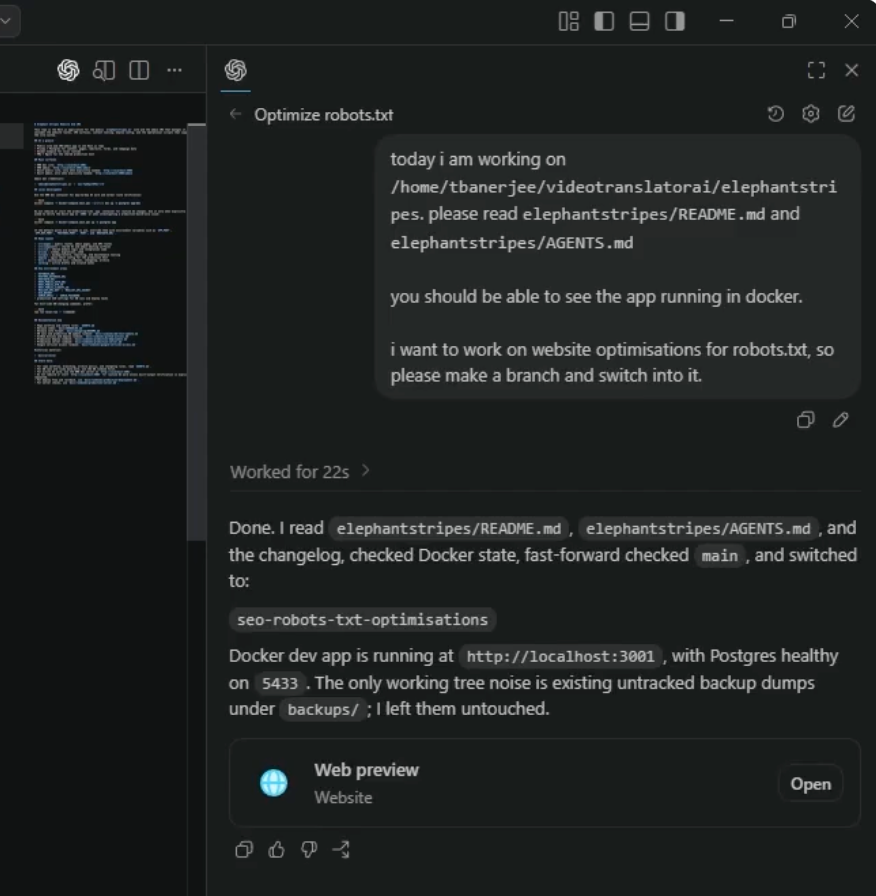This screenshot has width=876, height=896.
Task: Open Customize Layout icon in title bar
Action: point(569,22)
